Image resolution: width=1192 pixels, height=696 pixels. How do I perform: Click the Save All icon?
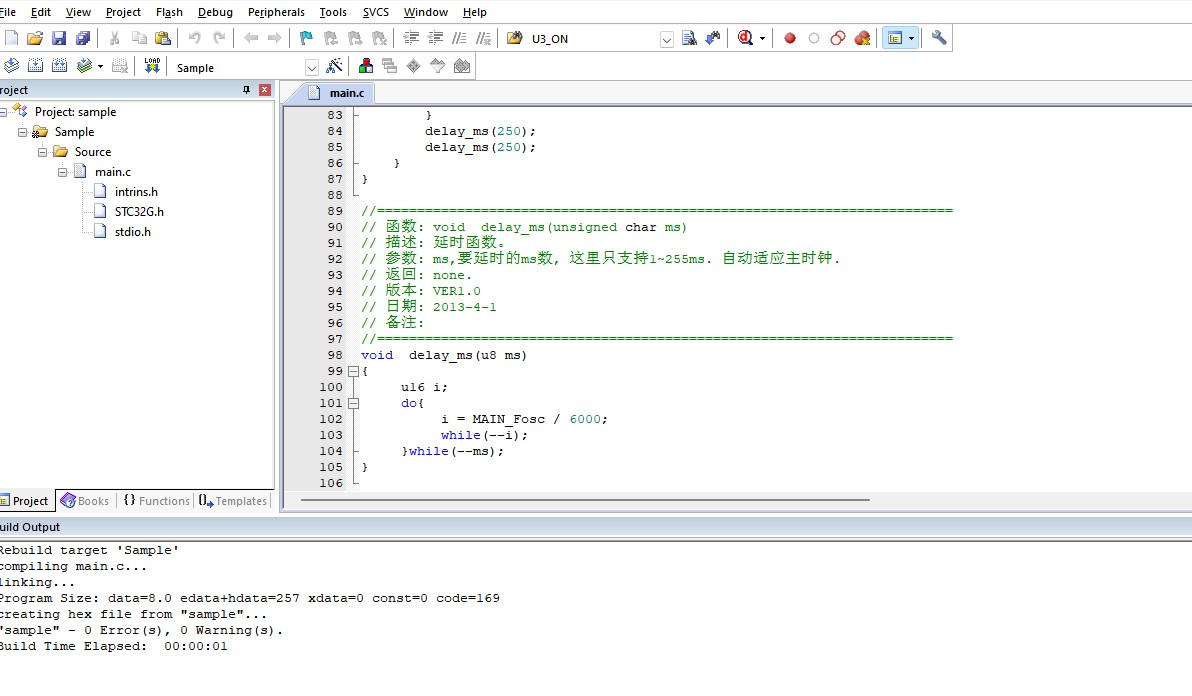pyautogui.click(x=83, y=38)
